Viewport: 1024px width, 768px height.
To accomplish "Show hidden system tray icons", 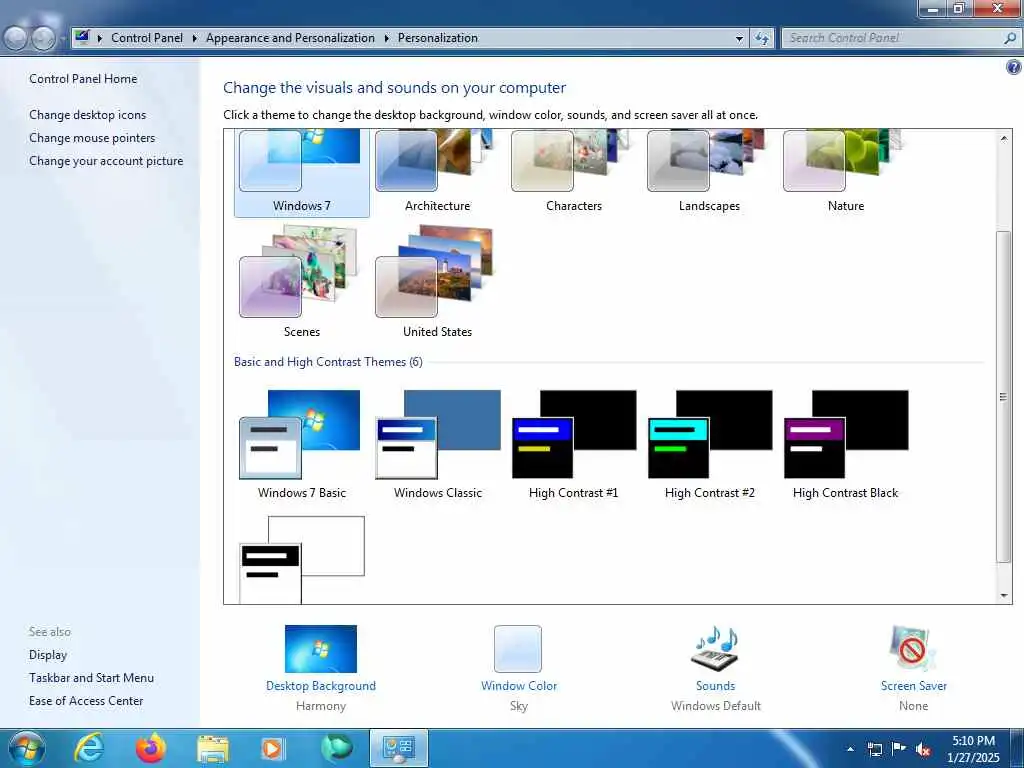I will click(850, 749).
